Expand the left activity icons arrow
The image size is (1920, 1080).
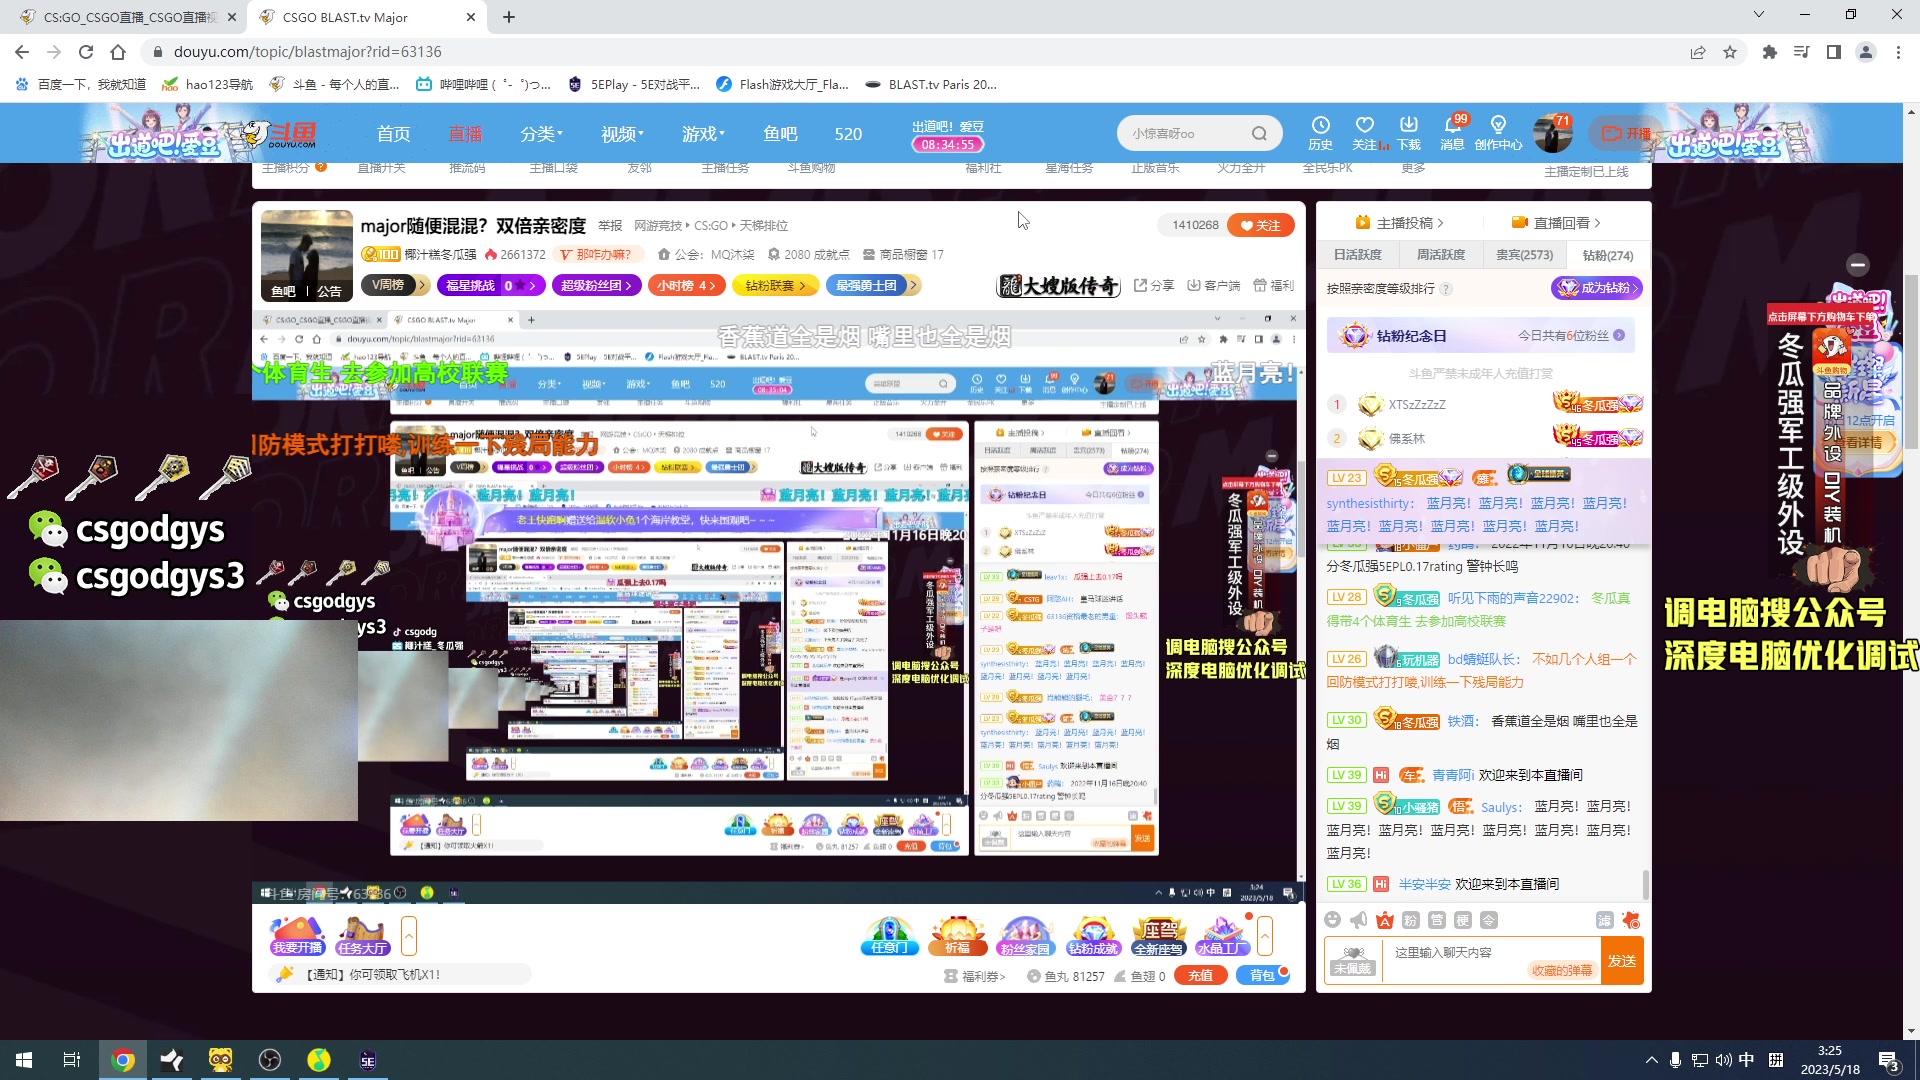pos(408,936)
